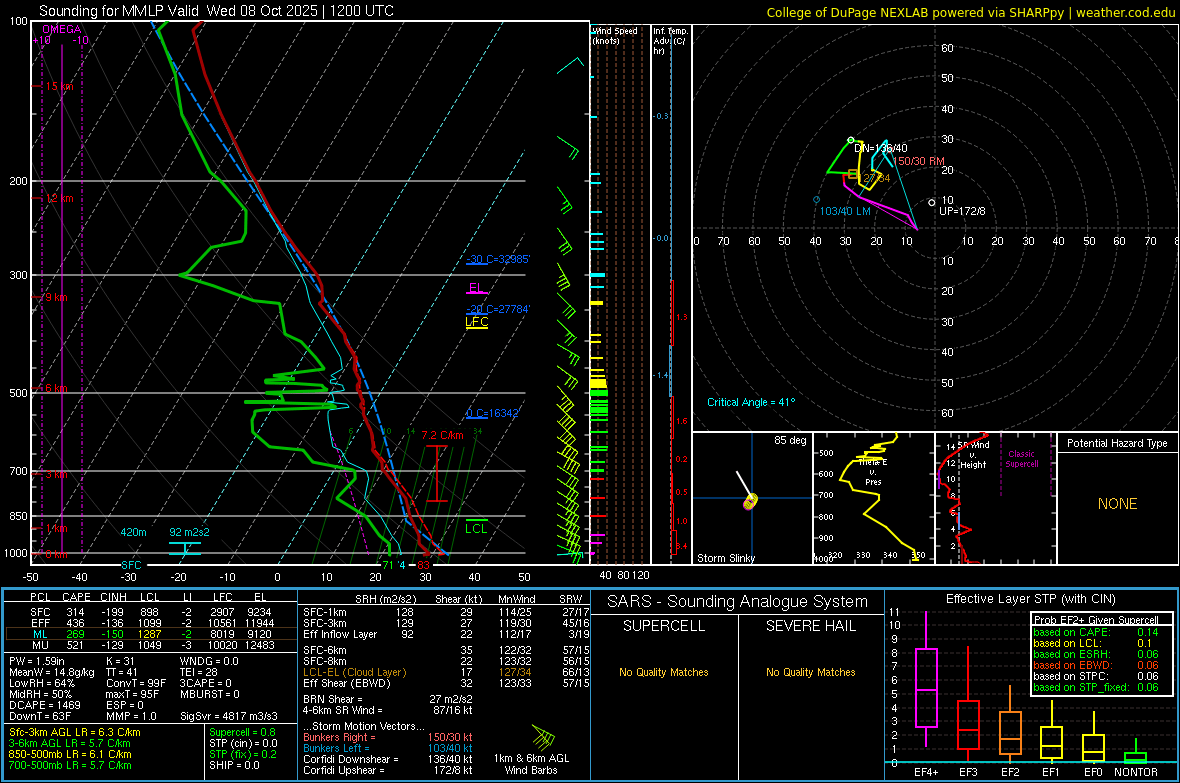This screenshot has width=1180, height=783.
Task: Click the Bunkers left-mover circle marker on hodograph
Action: click(x=817, y=200)
